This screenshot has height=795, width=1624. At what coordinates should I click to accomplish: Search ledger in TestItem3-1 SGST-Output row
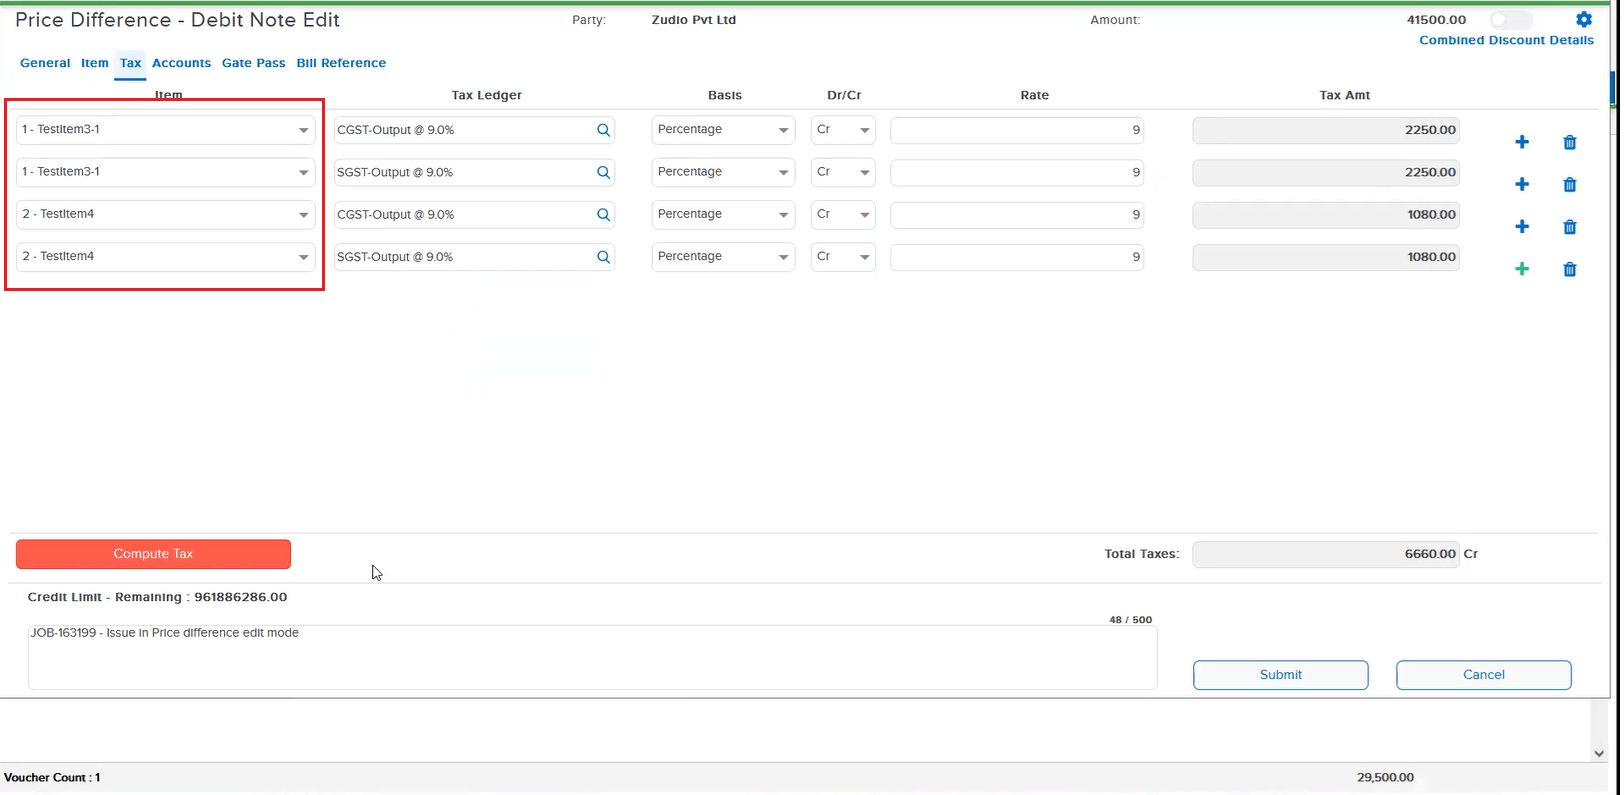click(603, 172)
